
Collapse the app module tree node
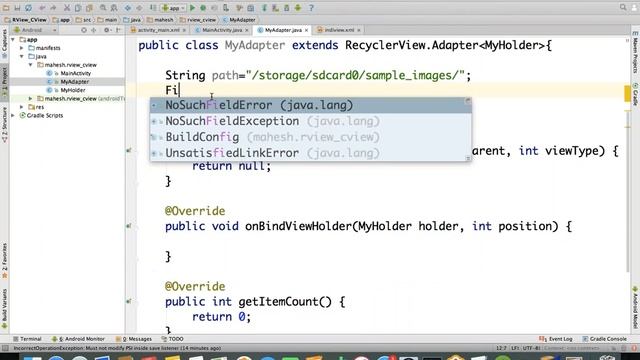pyautogui.click(x=13, y=40)
